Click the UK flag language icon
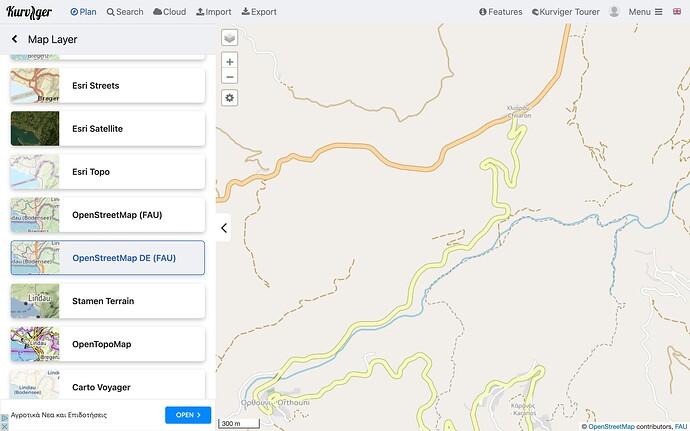690x431 pixels. click(677, 11)
